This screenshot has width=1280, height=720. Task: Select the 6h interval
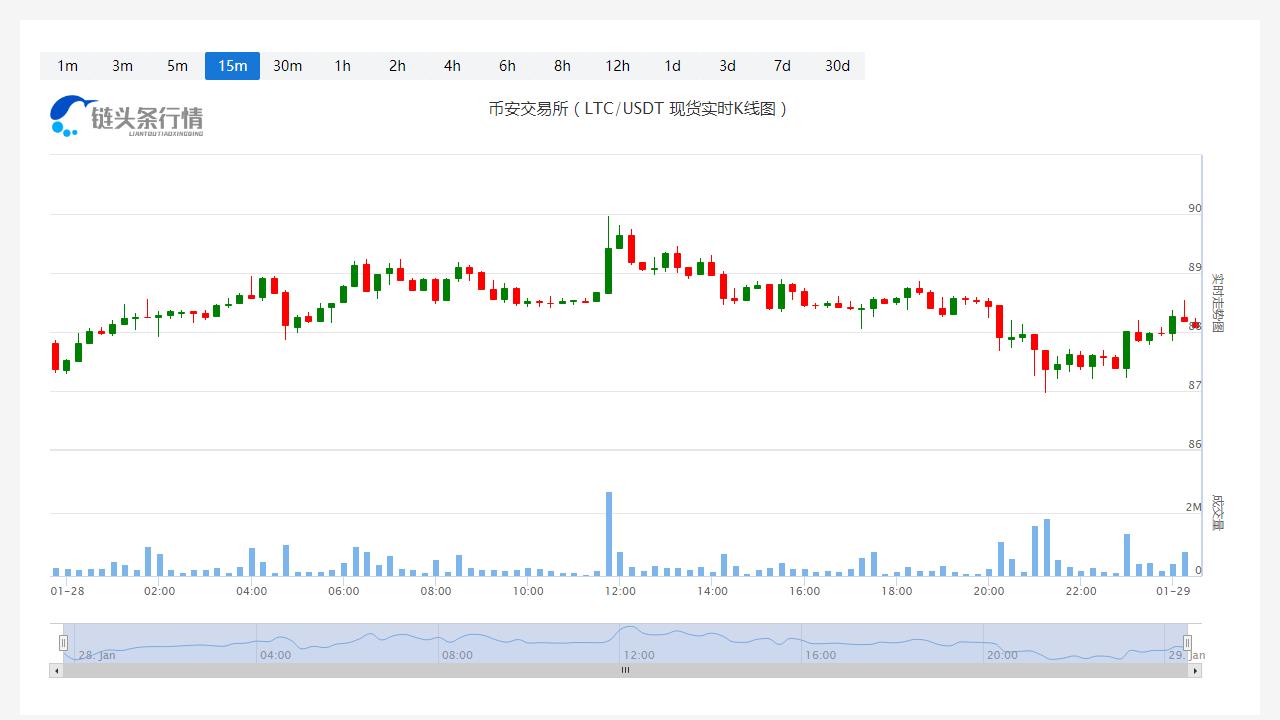[x=507, y=66]
